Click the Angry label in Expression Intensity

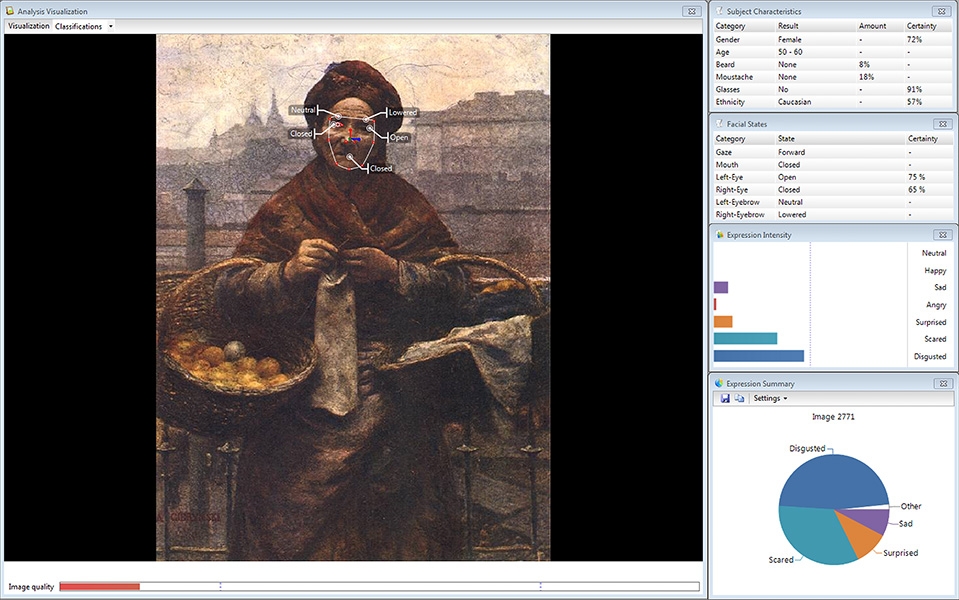coord(936,305)
